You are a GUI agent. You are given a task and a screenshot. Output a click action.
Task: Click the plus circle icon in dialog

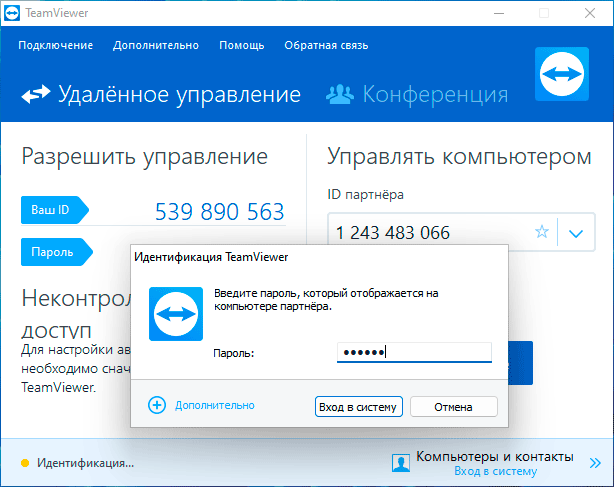pos(157,405)
